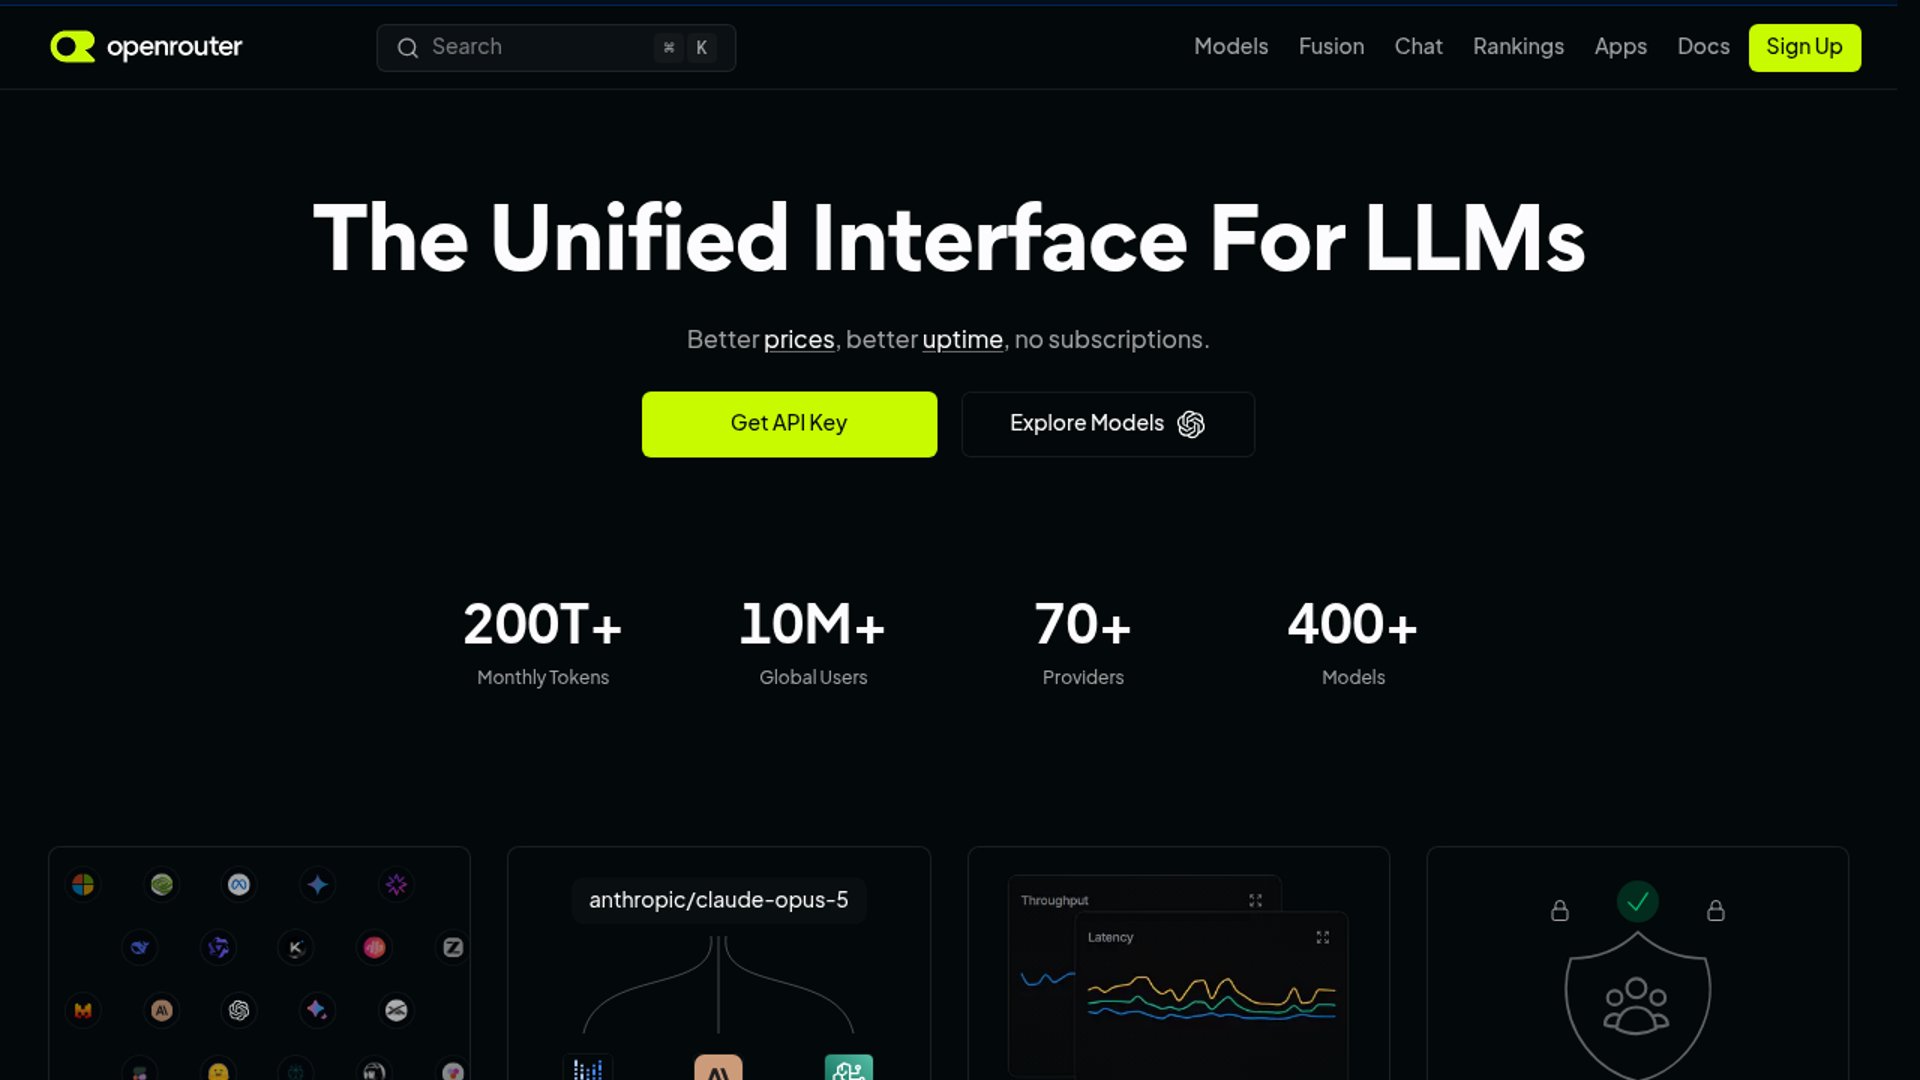The image size is (1920, 1080).
Task: Click the purple starburst provider icon
Action: click(396, 884)
